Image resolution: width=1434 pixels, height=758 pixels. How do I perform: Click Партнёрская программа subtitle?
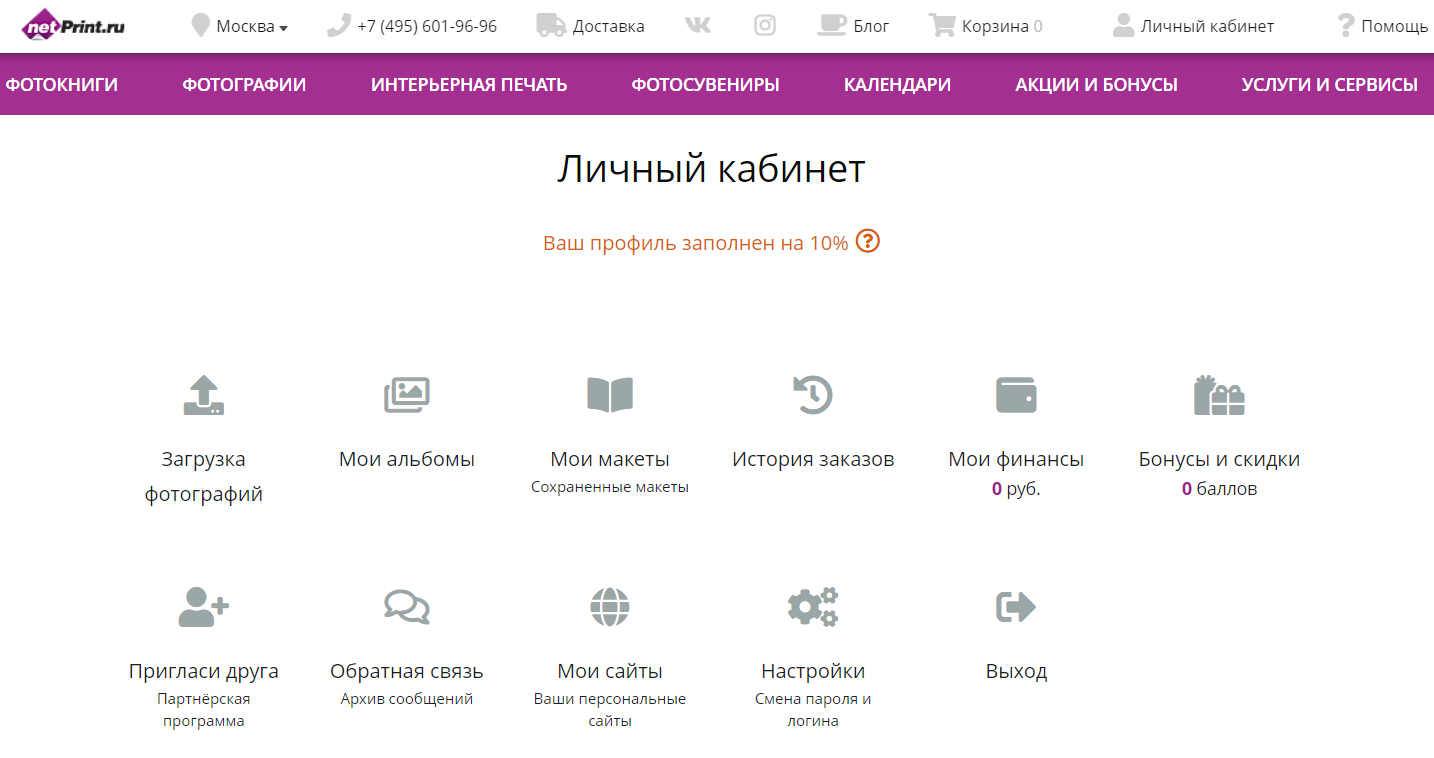(204, 710)
